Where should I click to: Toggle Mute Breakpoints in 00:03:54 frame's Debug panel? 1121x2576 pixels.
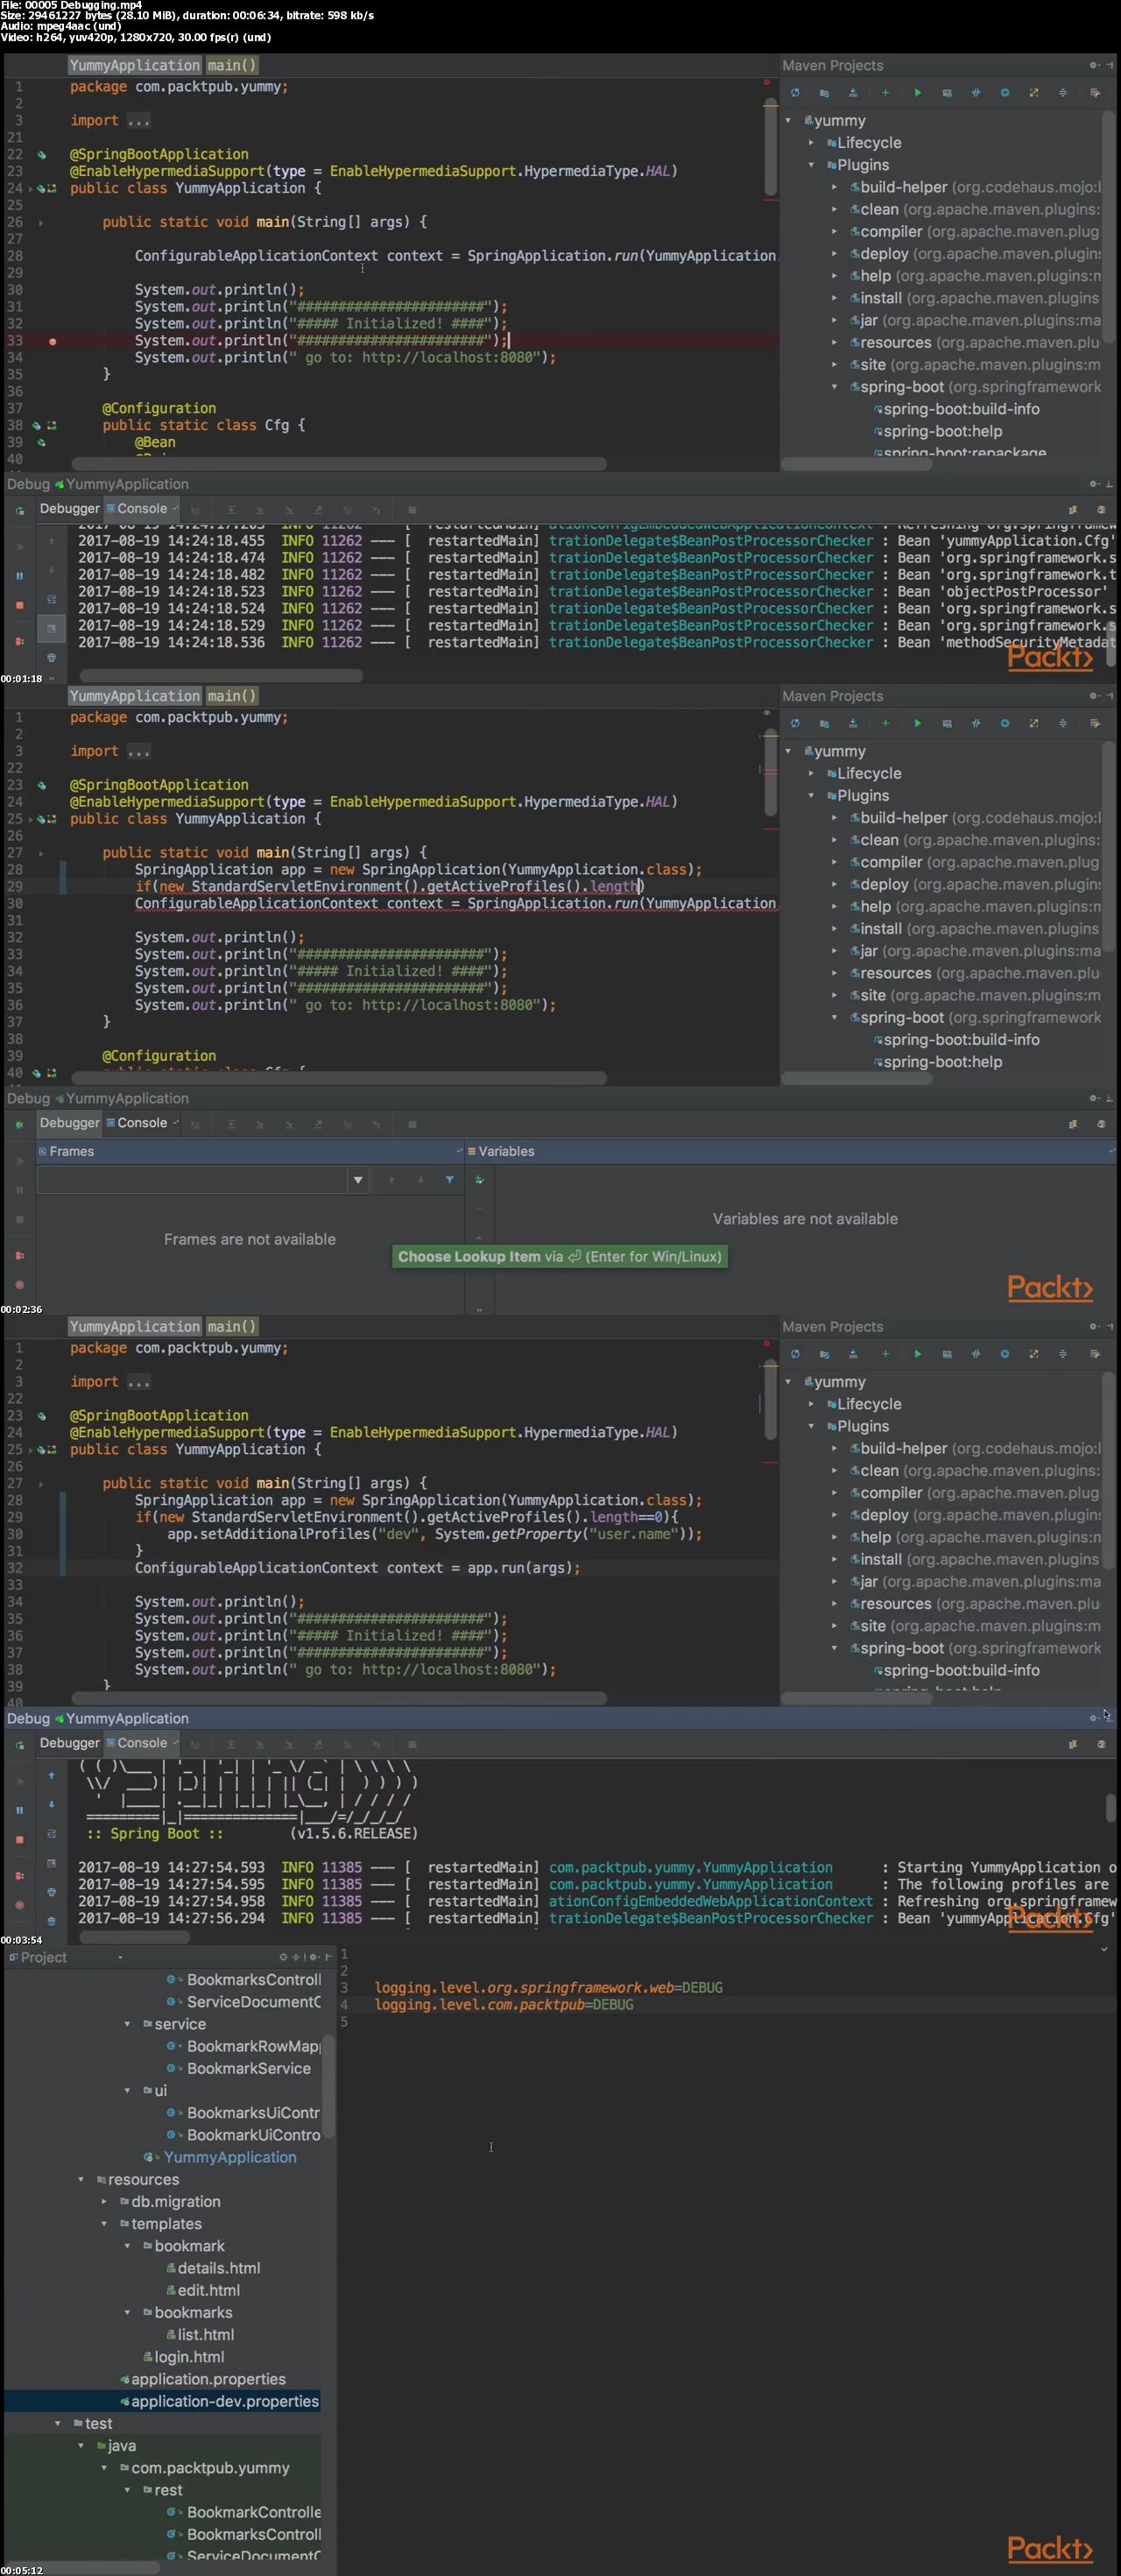point(19,1905)
